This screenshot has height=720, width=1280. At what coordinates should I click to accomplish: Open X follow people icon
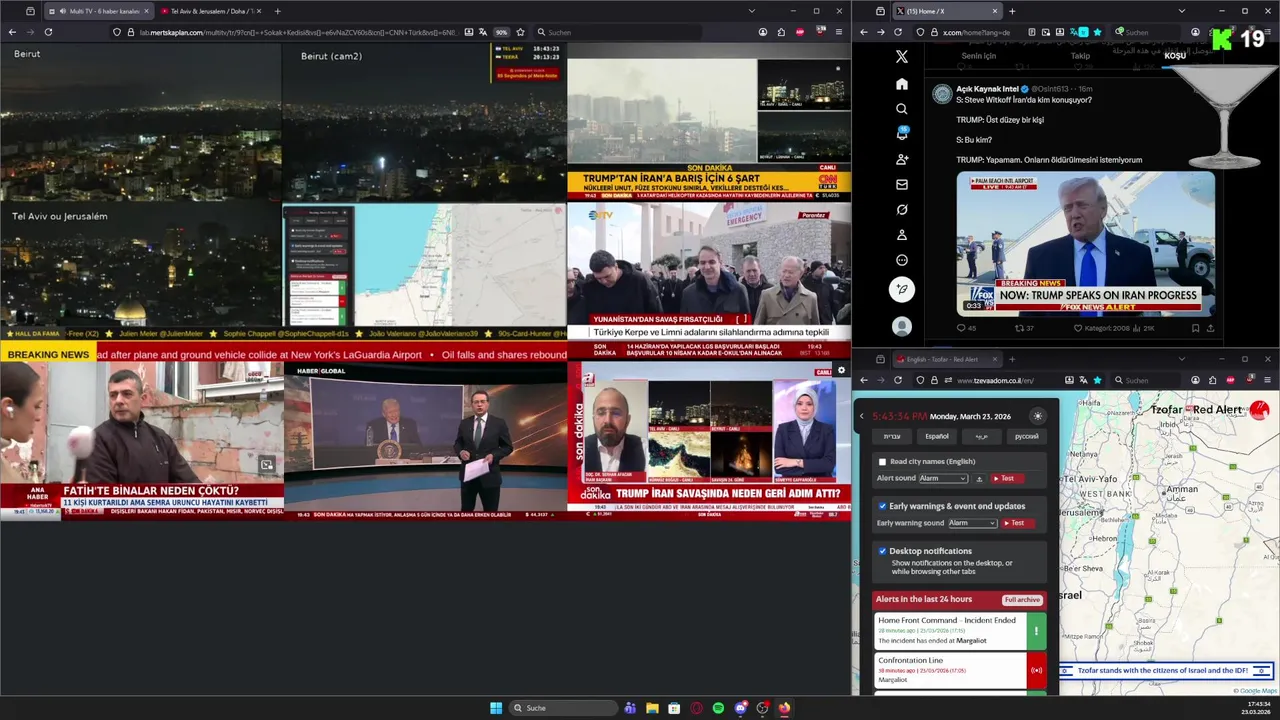[901, 159]
